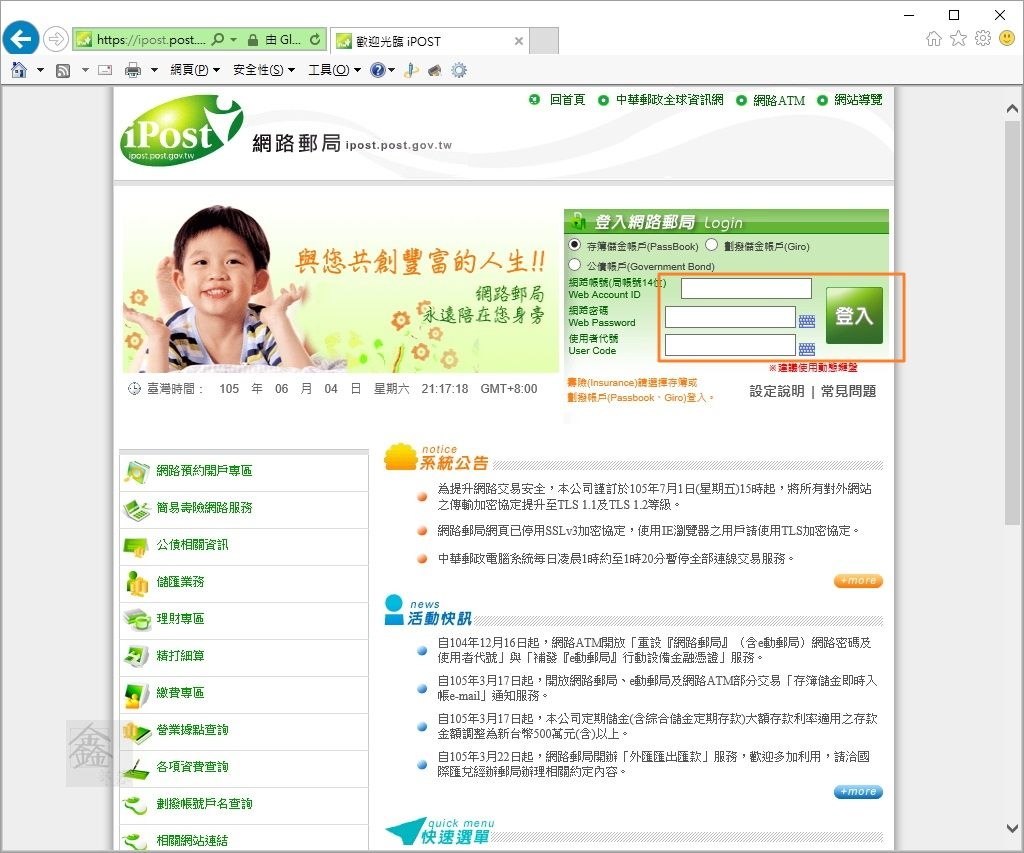Open the 網頁(P) menu
Screen dimensions: 1024x853
pos(195,70)
